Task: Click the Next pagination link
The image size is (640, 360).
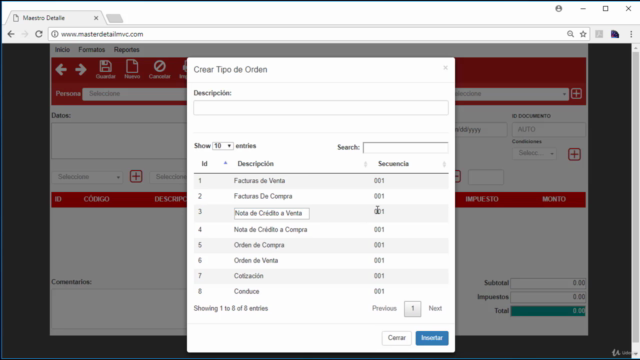Action: click(x=435, y=309)
